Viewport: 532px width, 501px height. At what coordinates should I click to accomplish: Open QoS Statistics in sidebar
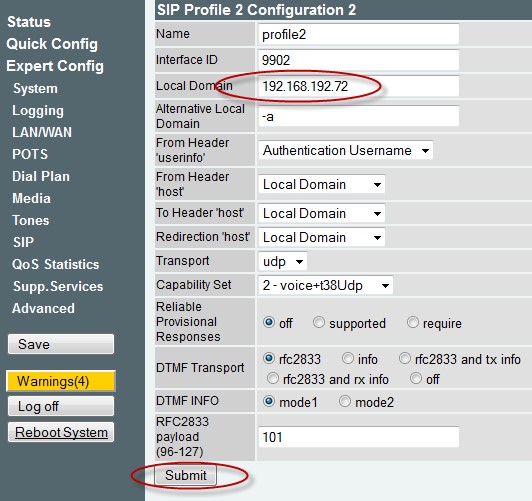click(x=56, y=264)
